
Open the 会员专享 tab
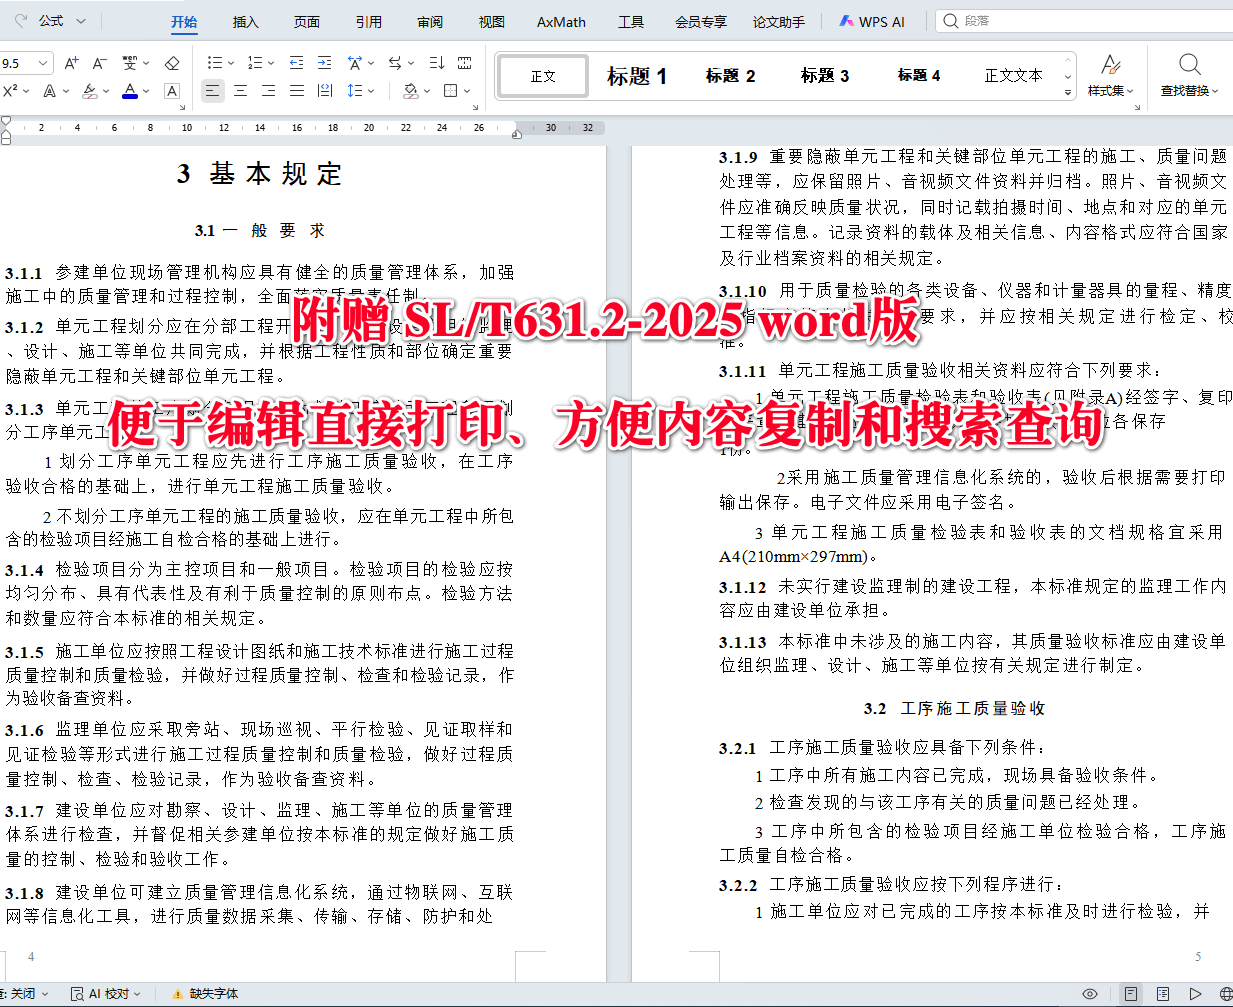[701, 22]
